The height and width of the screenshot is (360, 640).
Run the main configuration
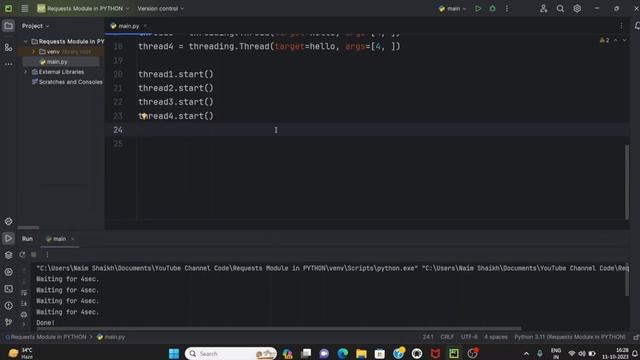pos(478,8)
